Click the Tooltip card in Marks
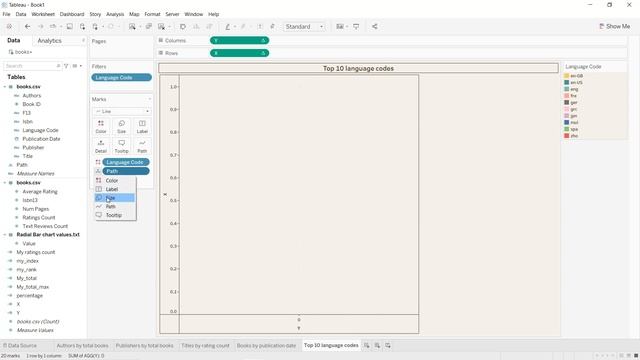640x360 pixels. pyautogui.click(x=122, y=146)
